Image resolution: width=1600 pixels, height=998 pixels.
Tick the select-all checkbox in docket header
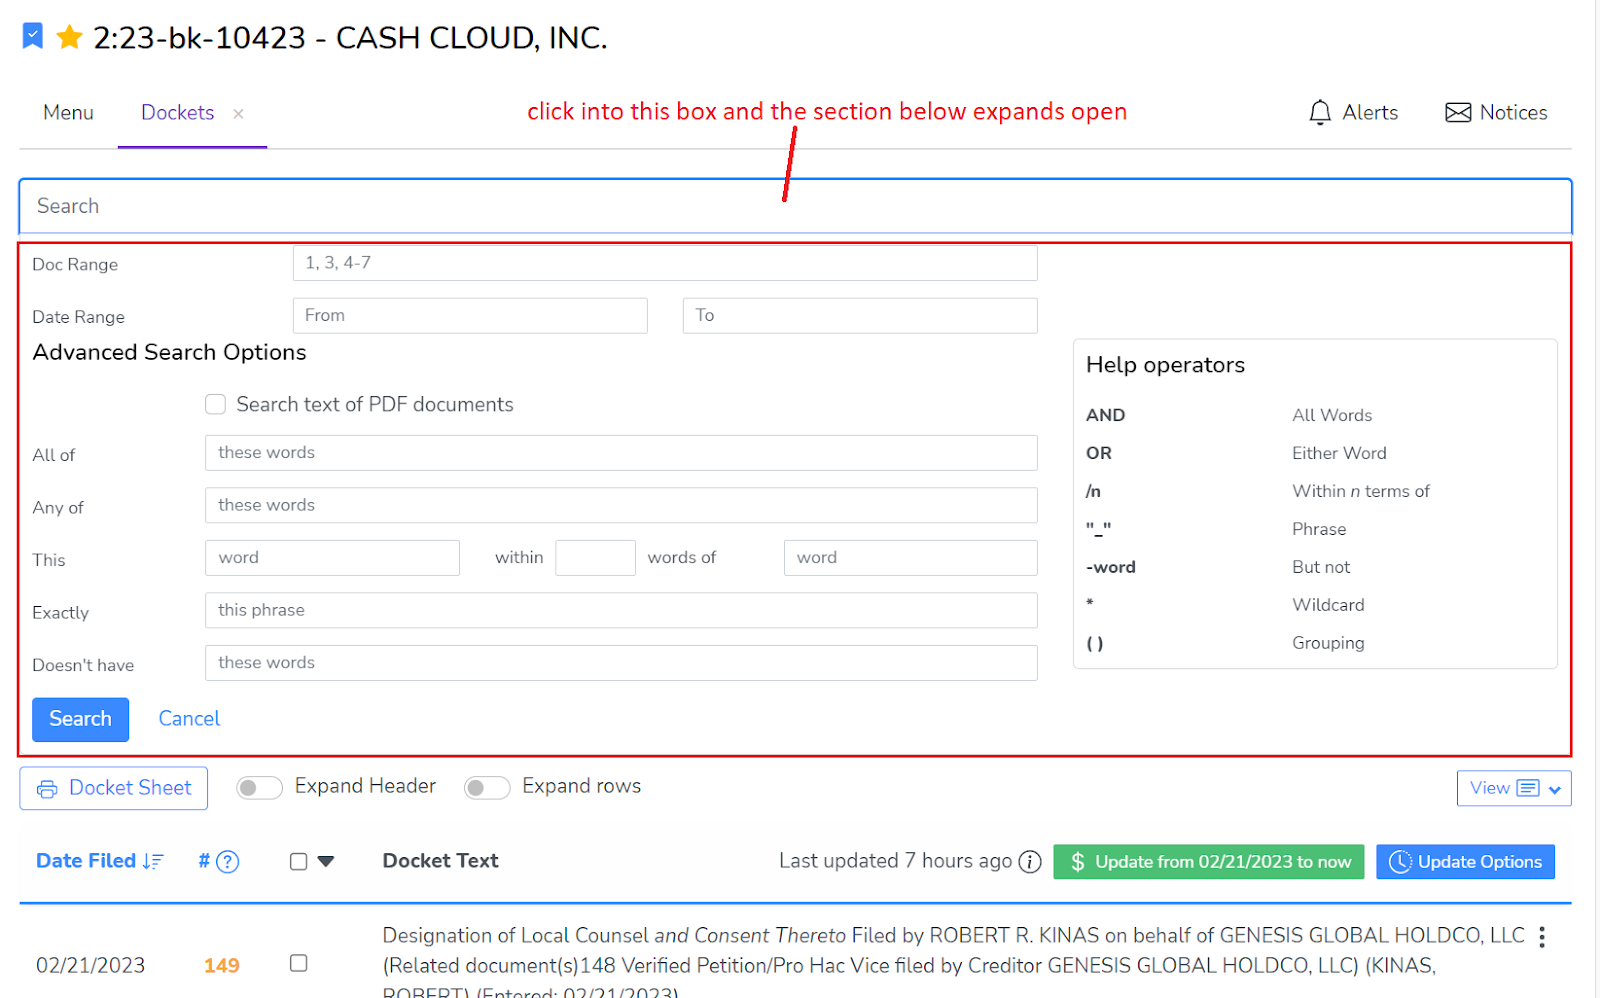pyautogui.click(x=298, y=862)
